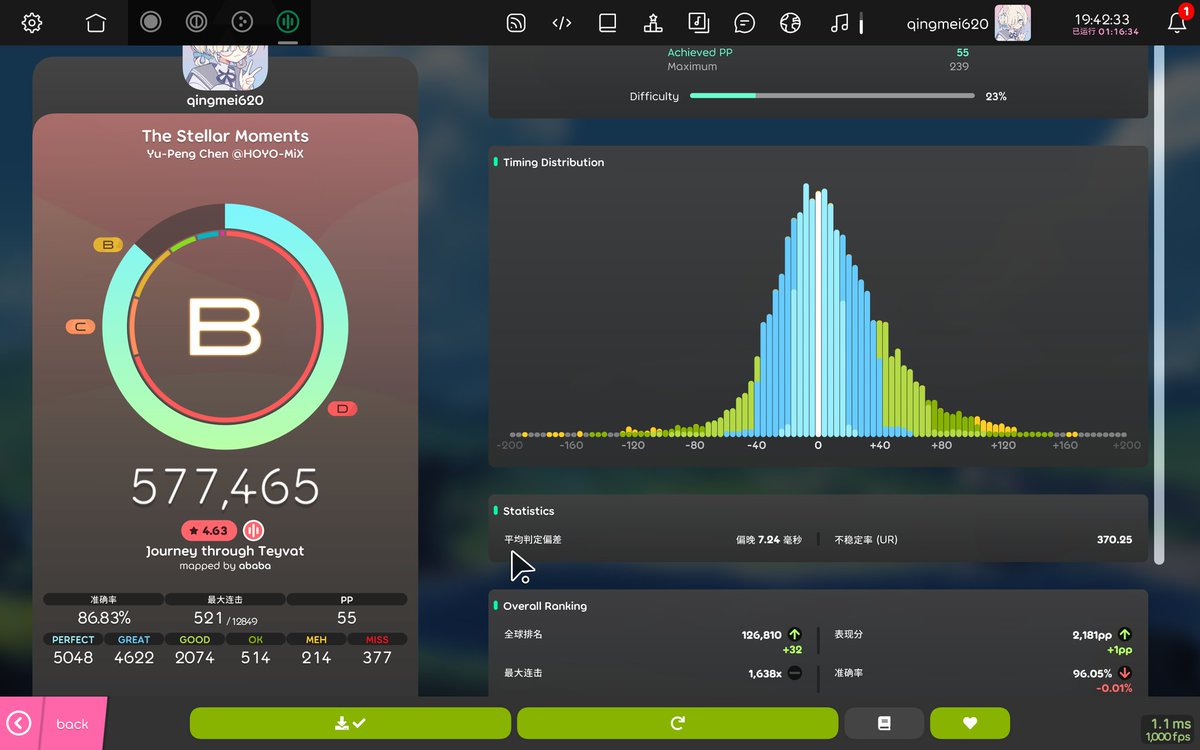Click the B grade badge on the ring
1200x750 pixels.
106,244
